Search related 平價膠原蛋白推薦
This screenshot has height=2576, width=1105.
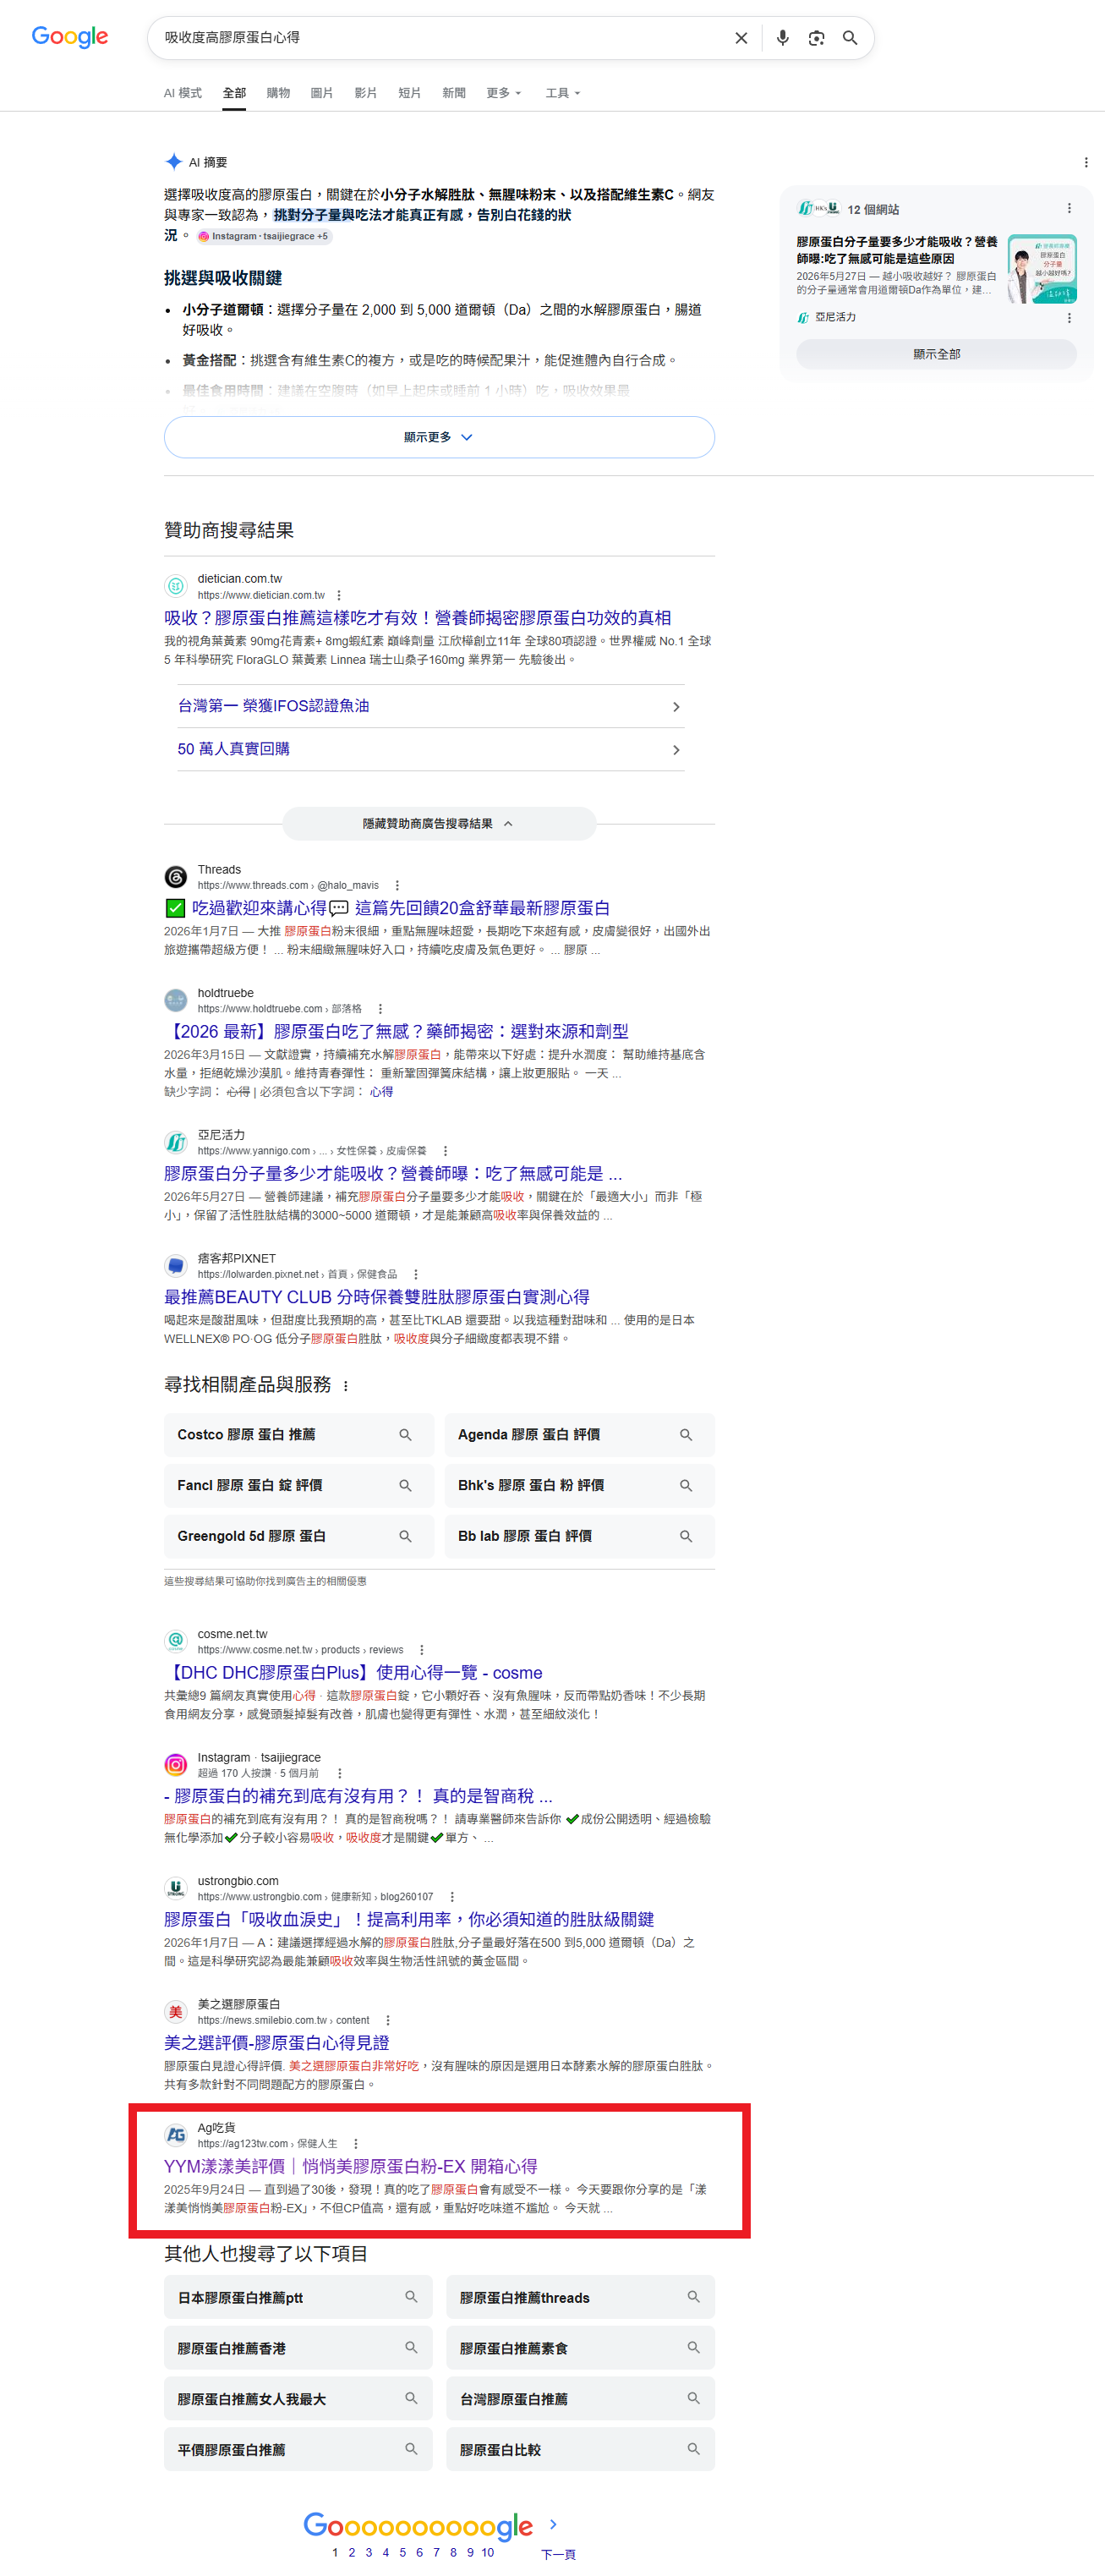point(298,2450)
